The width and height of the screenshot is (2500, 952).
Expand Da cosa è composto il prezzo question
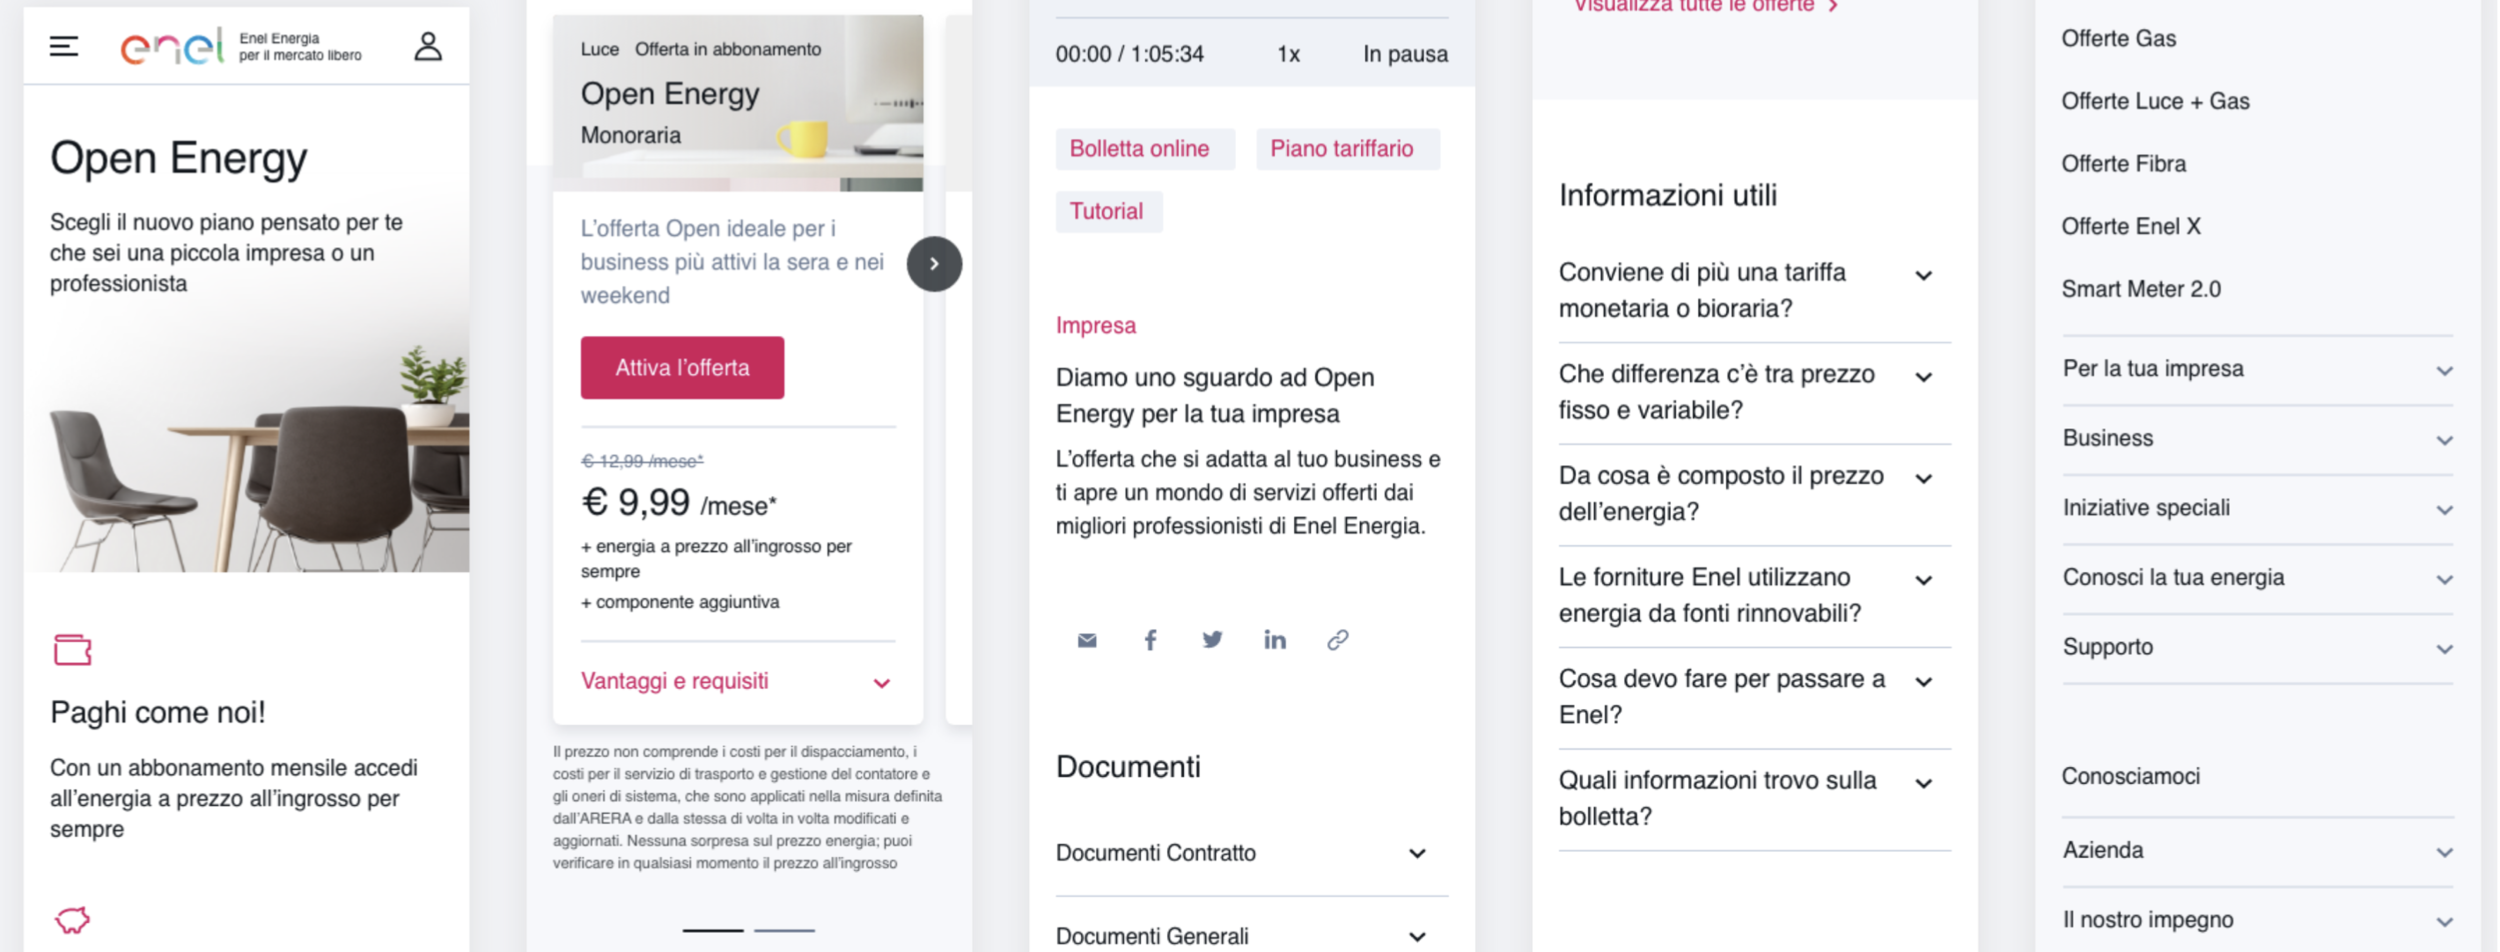tap(1754, 494)
